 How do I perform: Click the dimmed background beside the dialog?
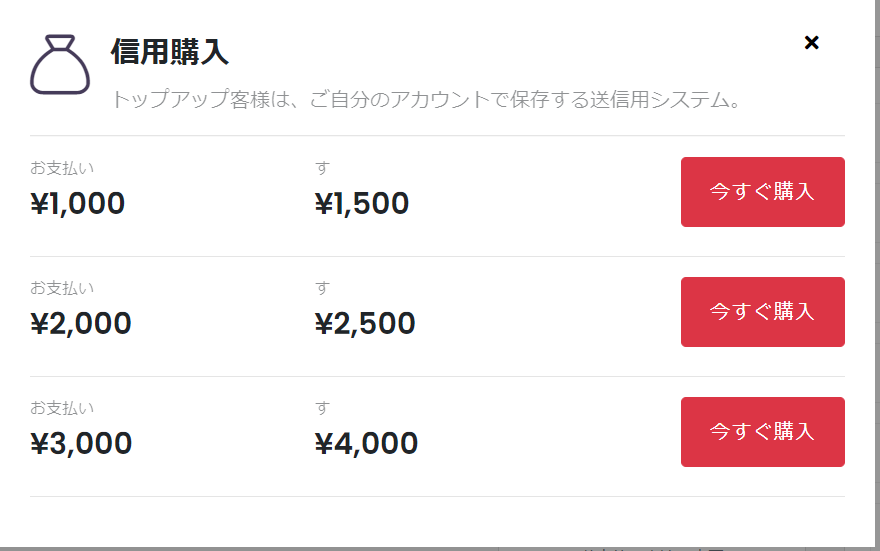pyautogui.click(x=877, y=281)
